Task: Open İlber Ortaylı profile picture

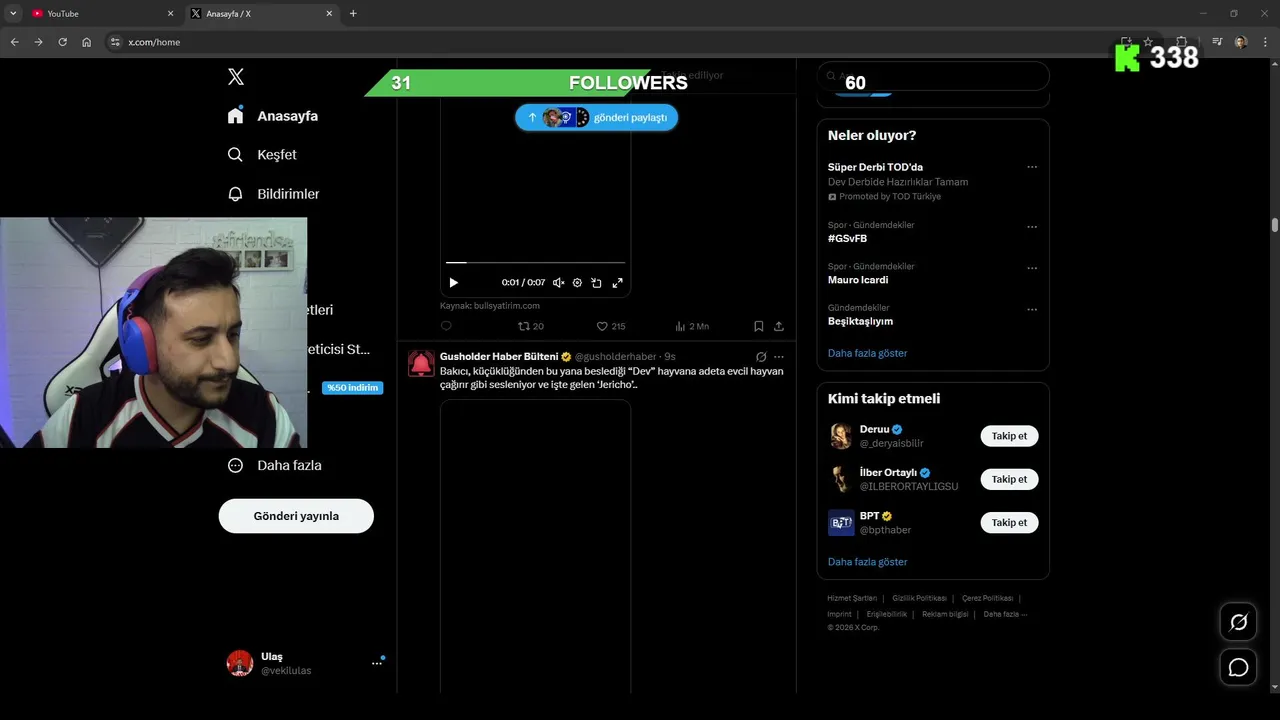Action: tap(841, 479)
